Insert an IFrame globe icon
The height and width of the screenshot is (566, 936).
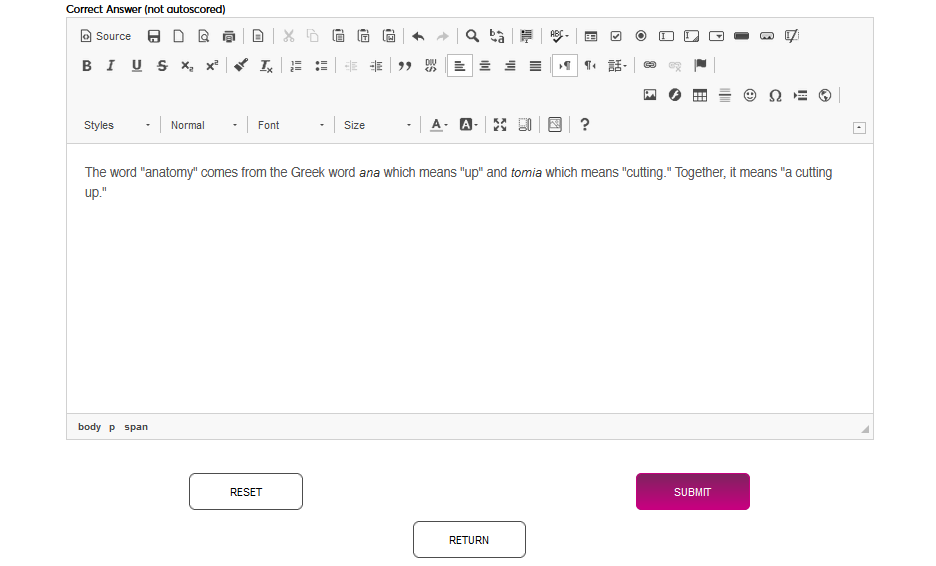(825, 95)
